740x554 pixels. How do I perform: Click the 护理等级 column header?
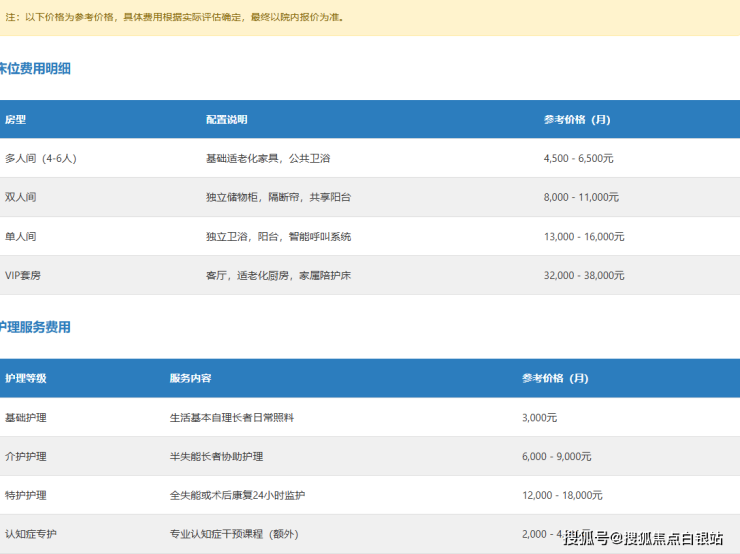[x=25, y=378]
